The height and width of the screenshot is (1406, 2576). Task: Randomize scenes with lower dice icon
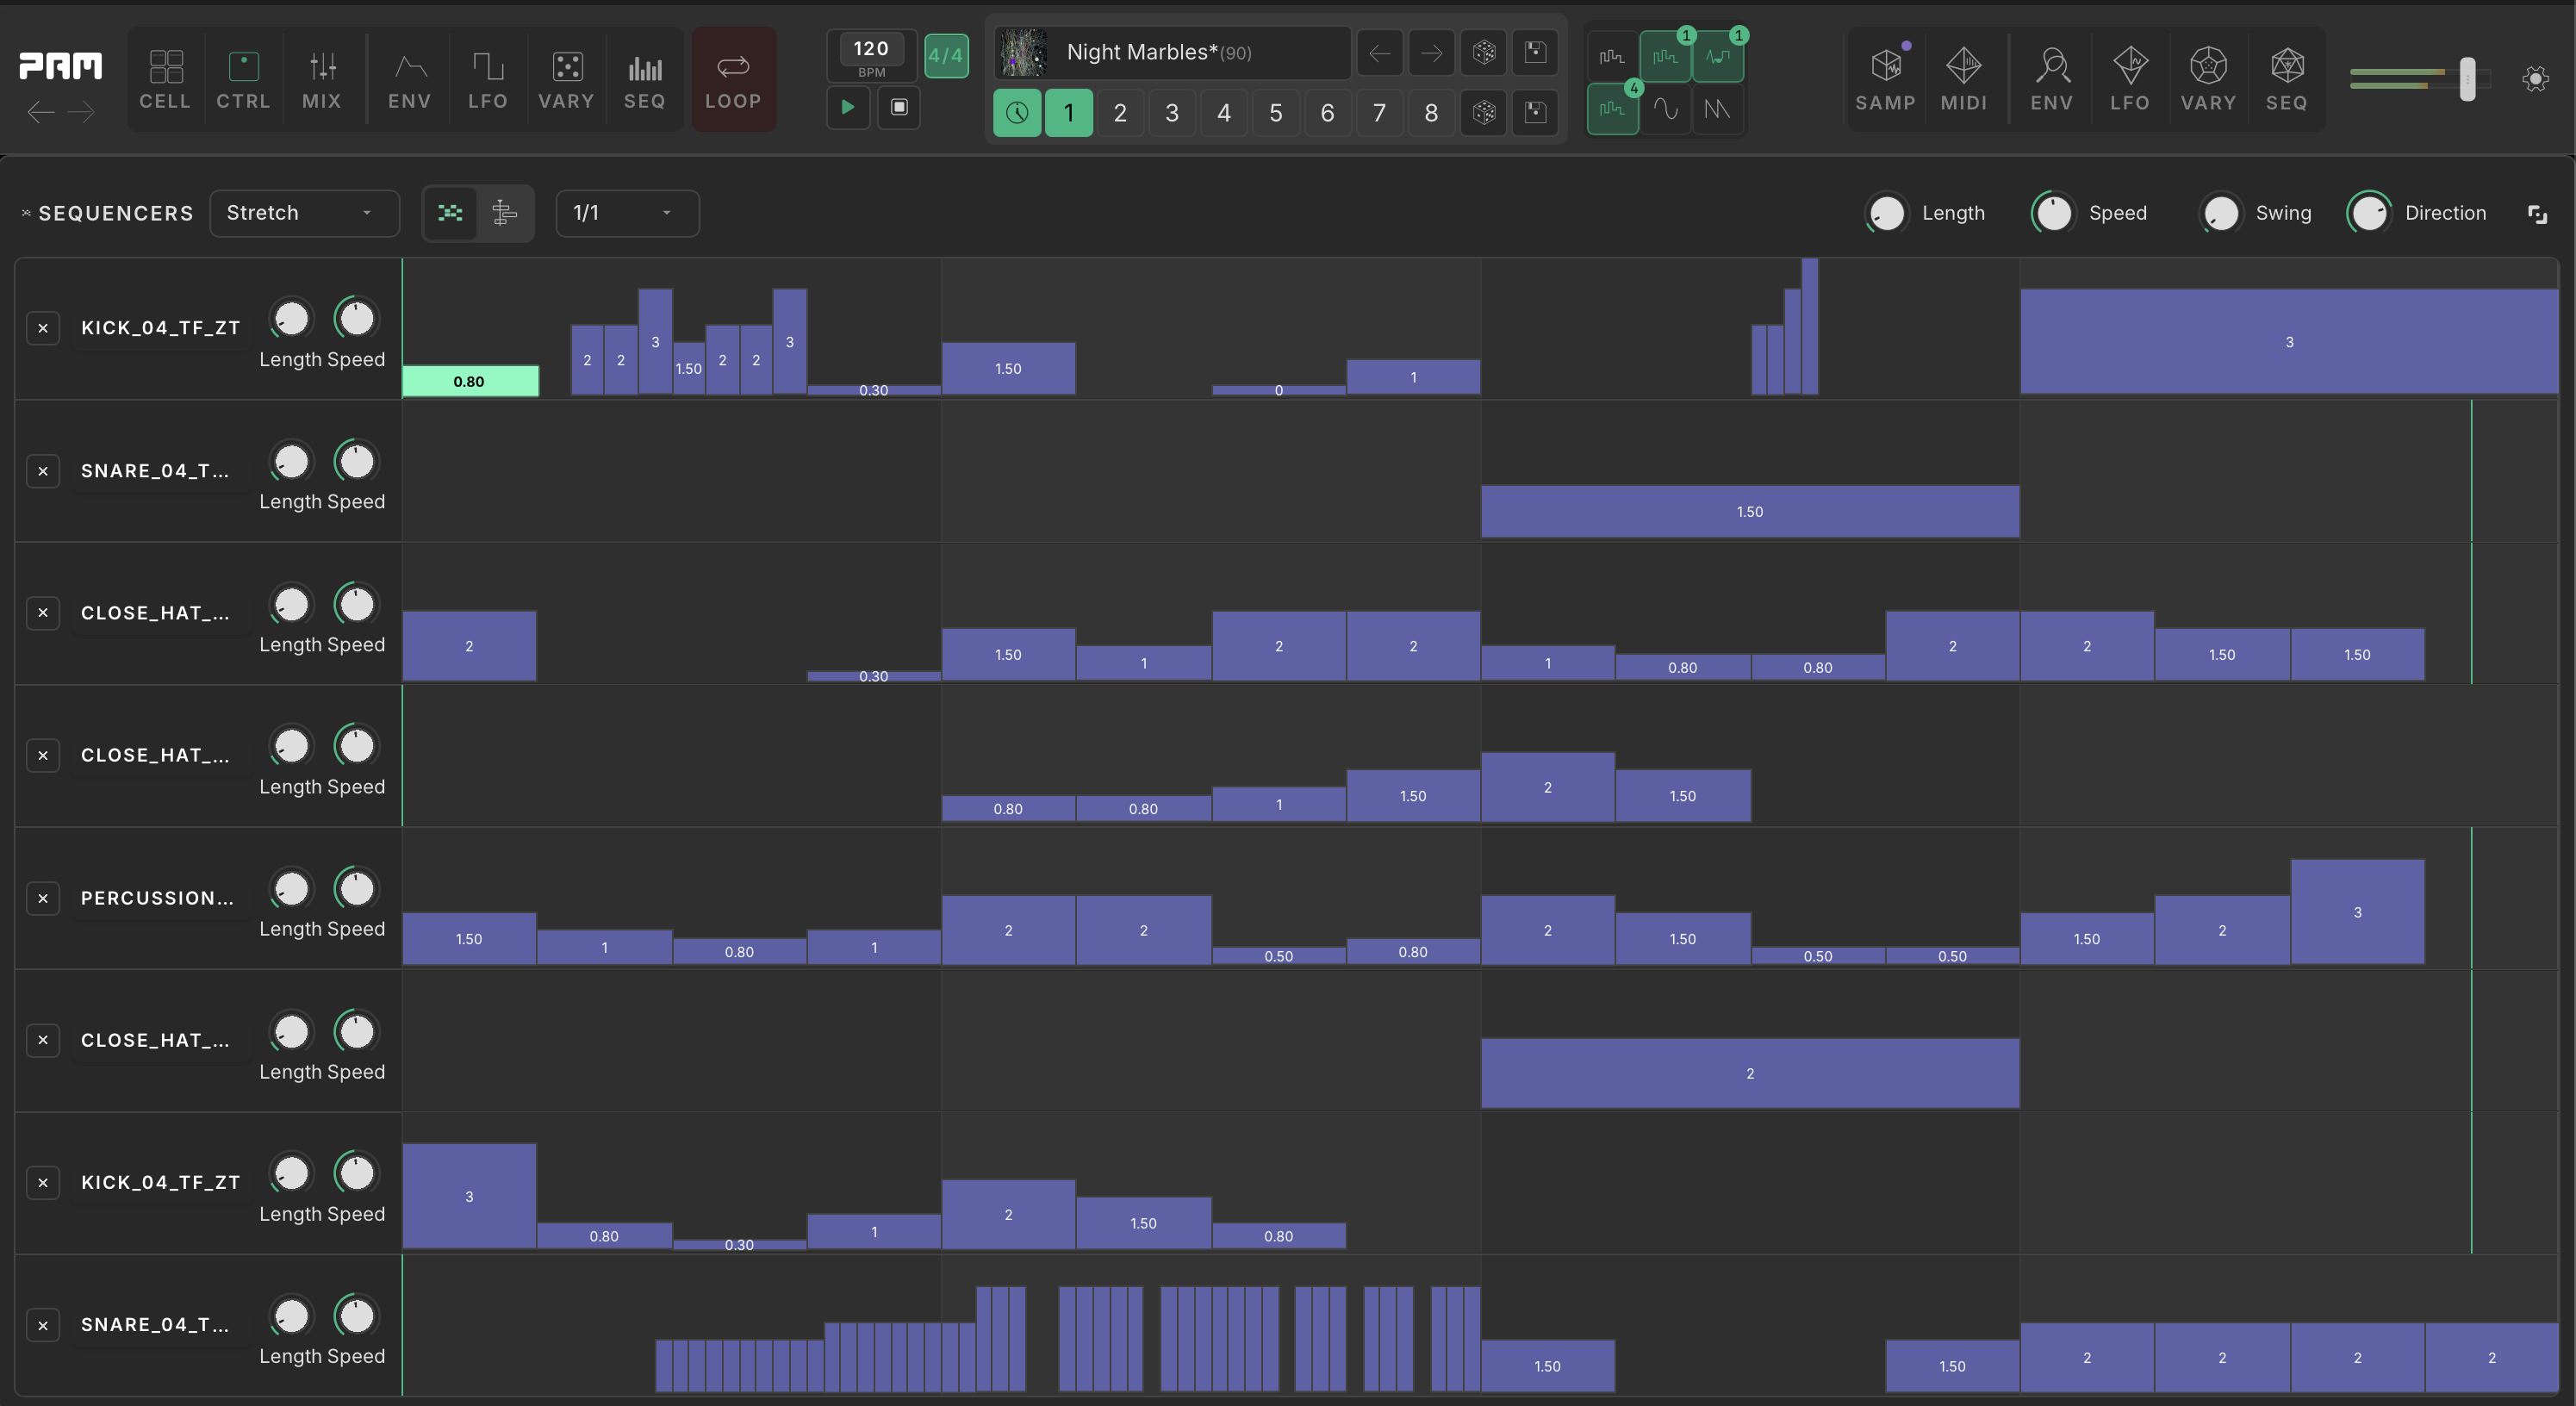1484,112
